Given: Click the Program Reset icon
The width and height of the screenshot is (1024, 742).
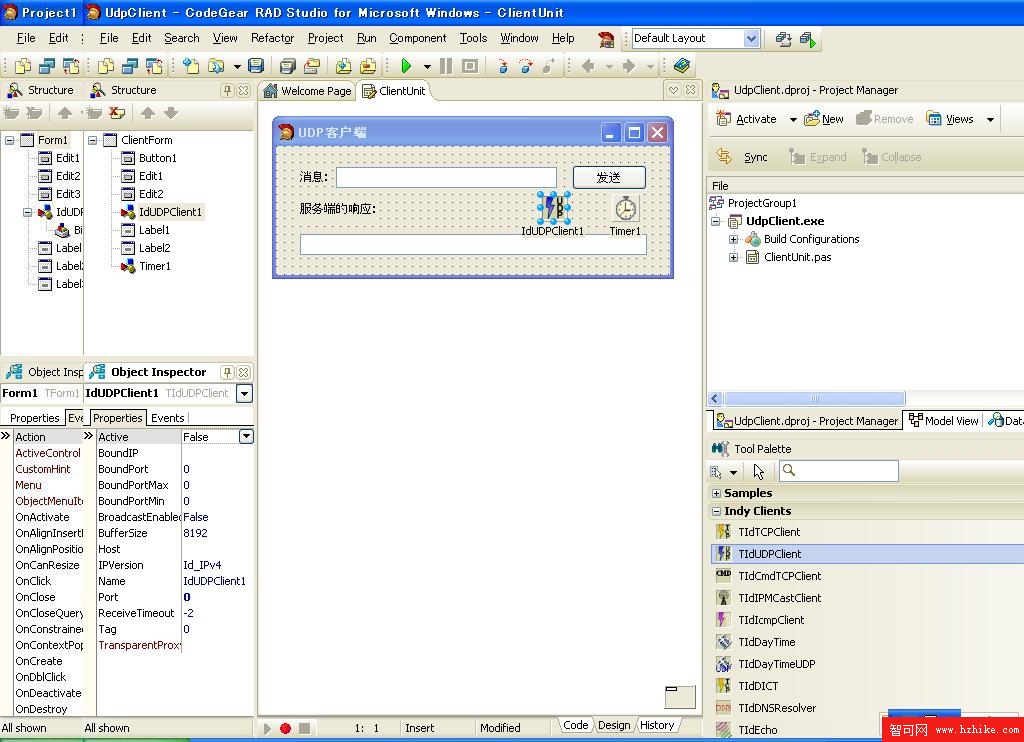Looking at the screenshot, I should pos(470,65).
